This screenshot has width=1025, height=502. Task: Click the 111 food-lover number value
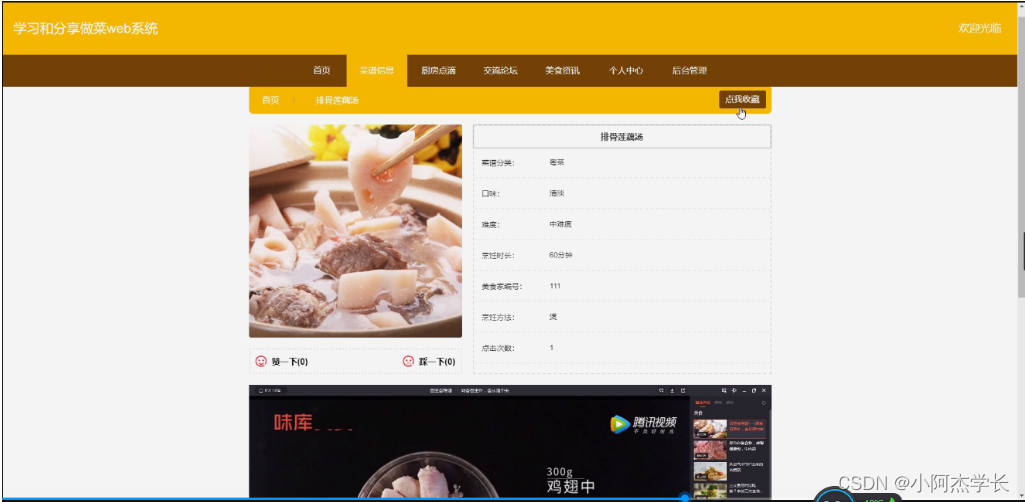555,286
